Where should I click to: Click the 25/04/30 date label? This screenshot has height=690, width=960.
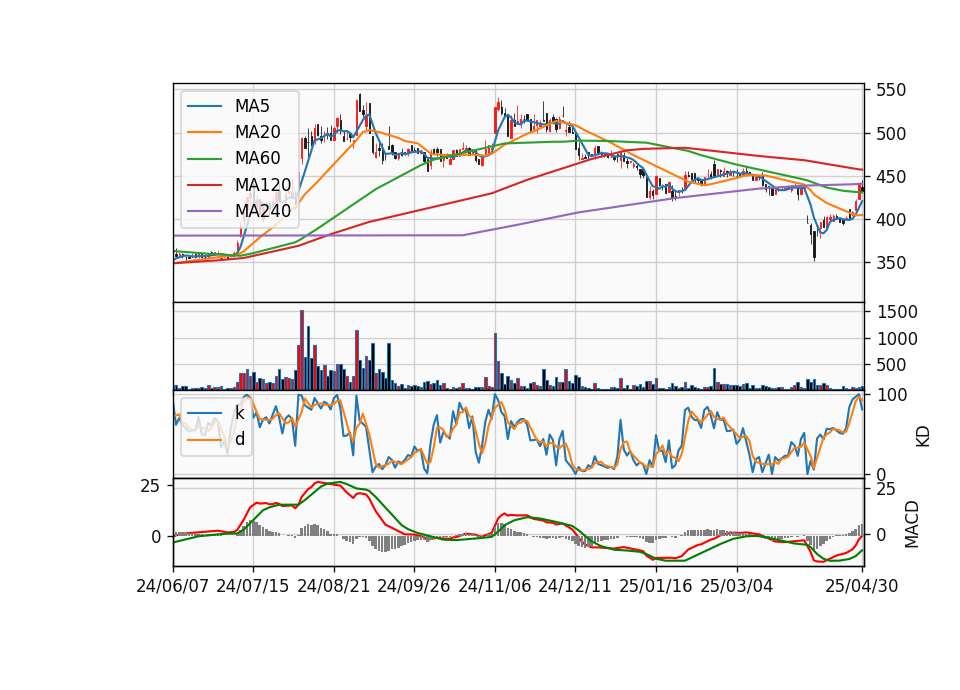pos(862,587)
